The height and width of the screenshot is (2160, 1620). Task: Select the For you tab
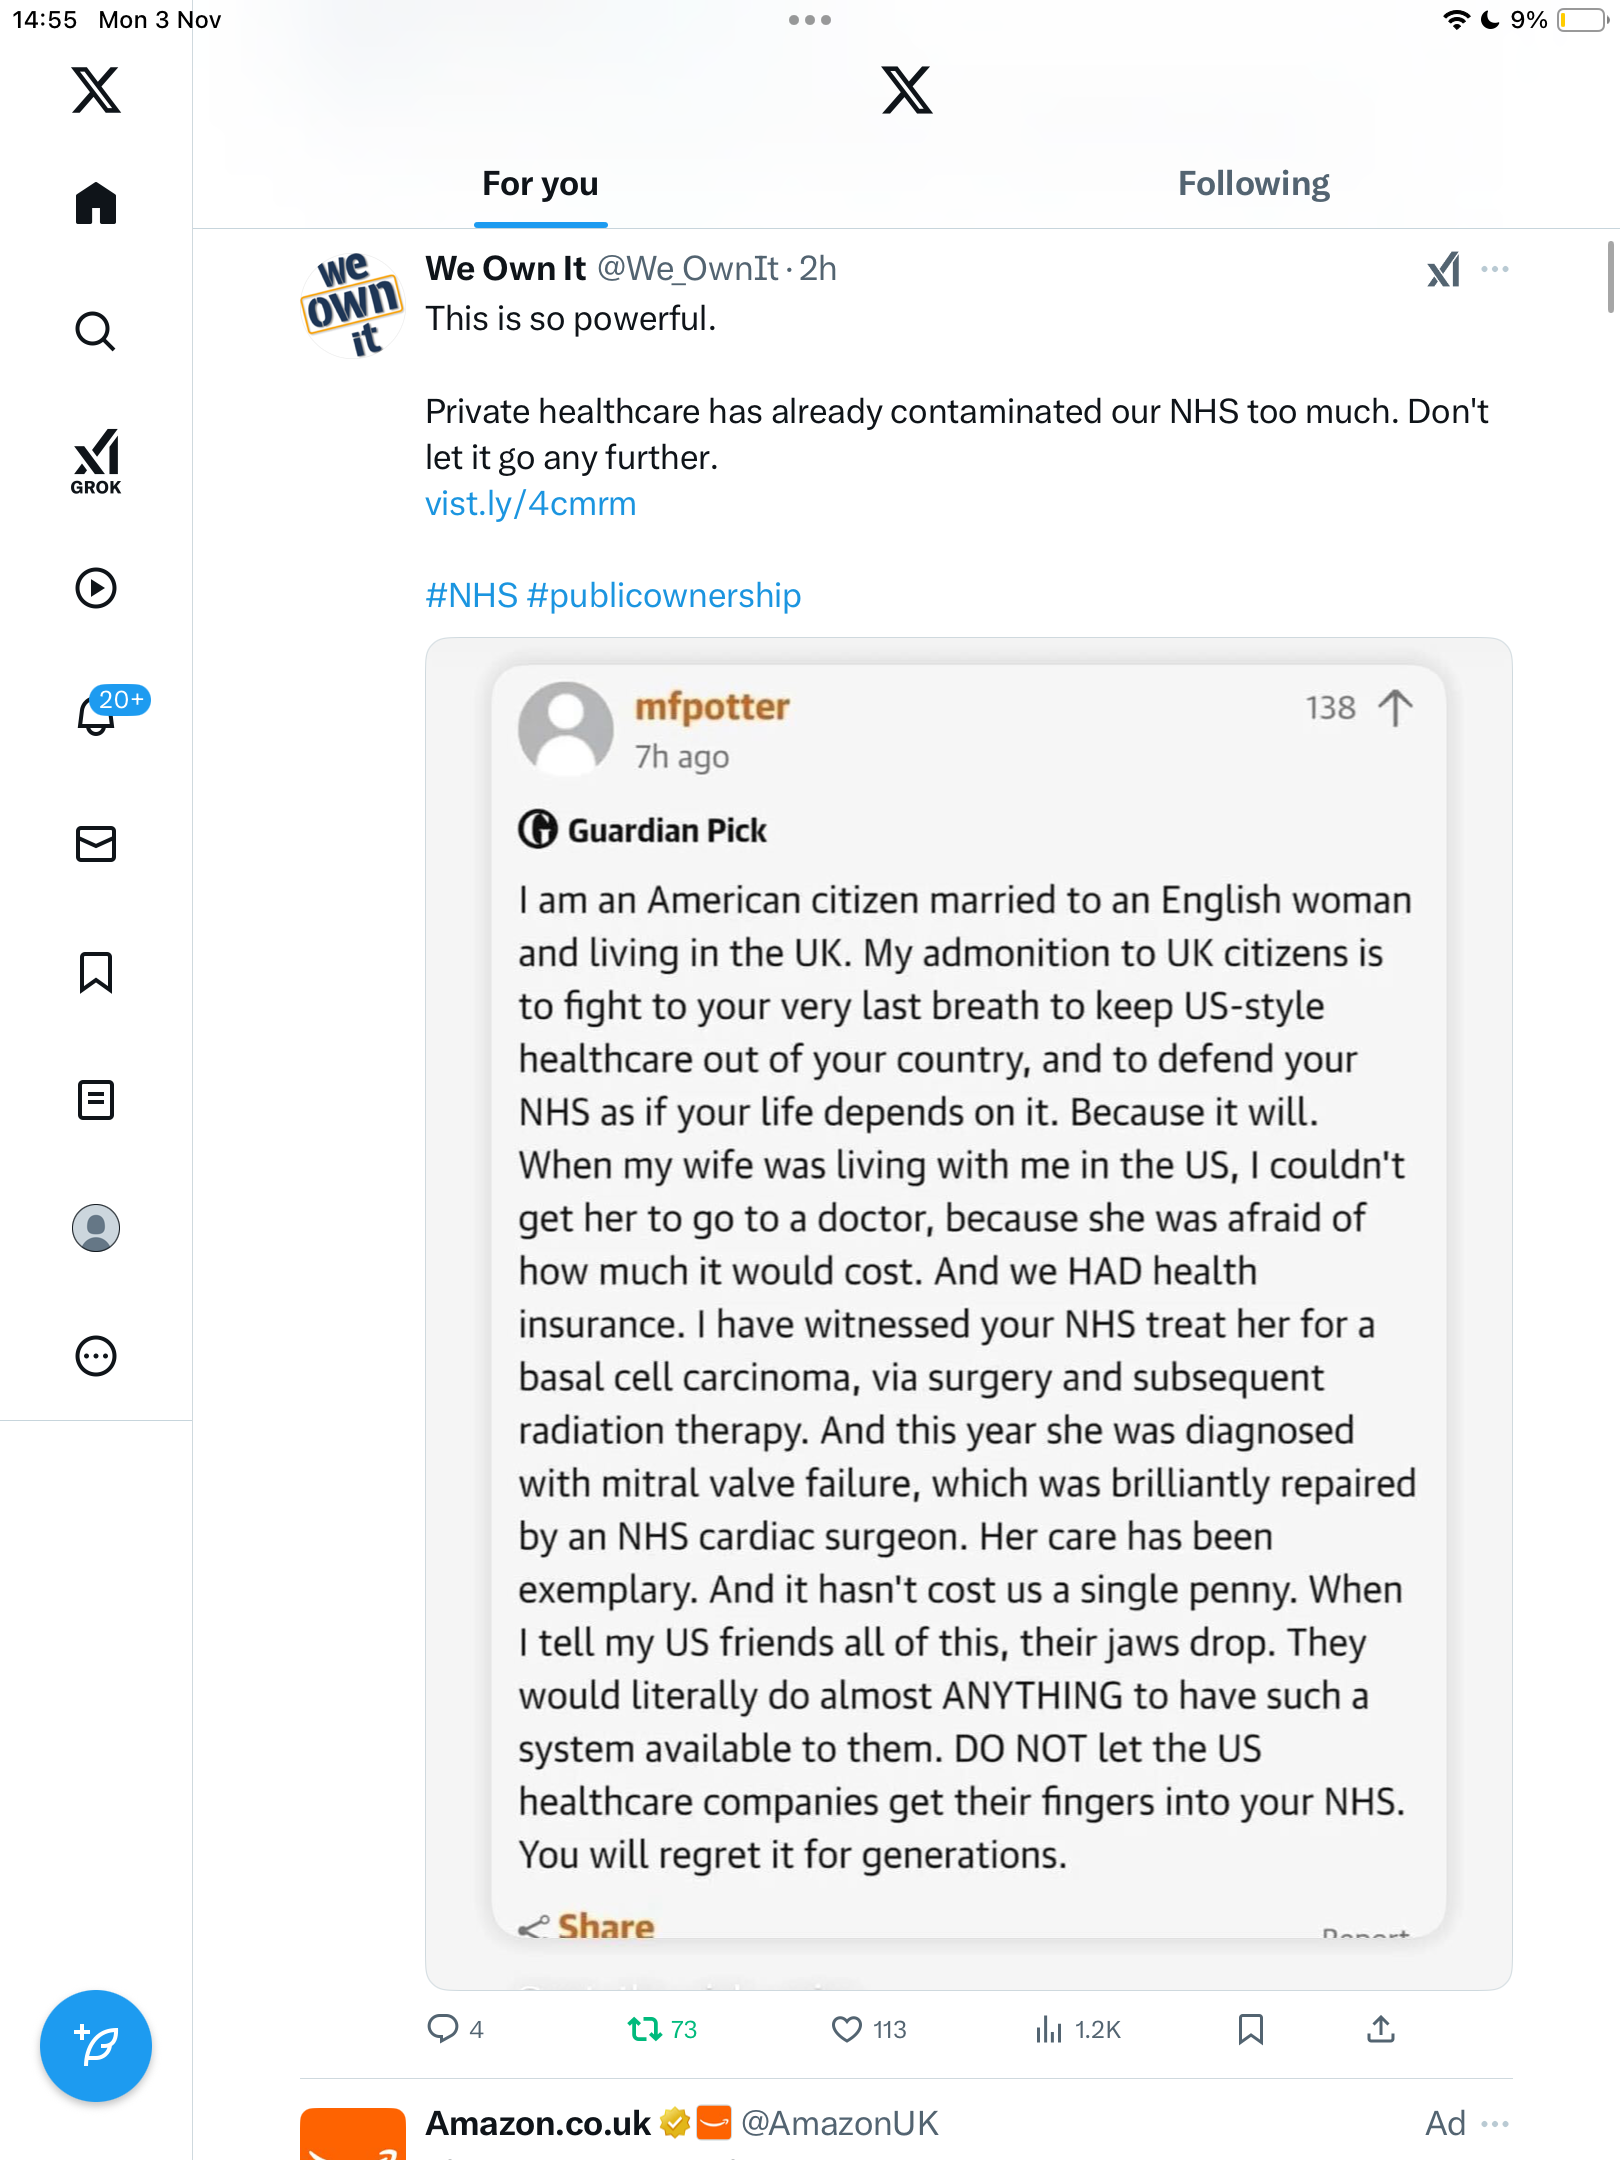coord(540,184)
